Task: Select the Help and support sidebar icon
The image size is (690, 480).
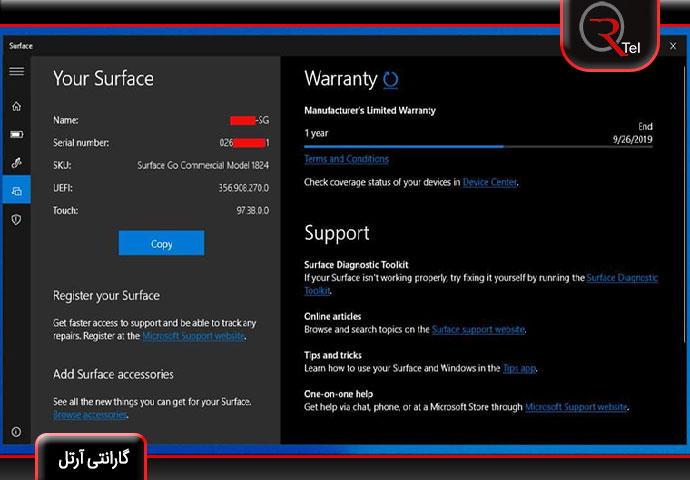Action: (x=16, y=191)
